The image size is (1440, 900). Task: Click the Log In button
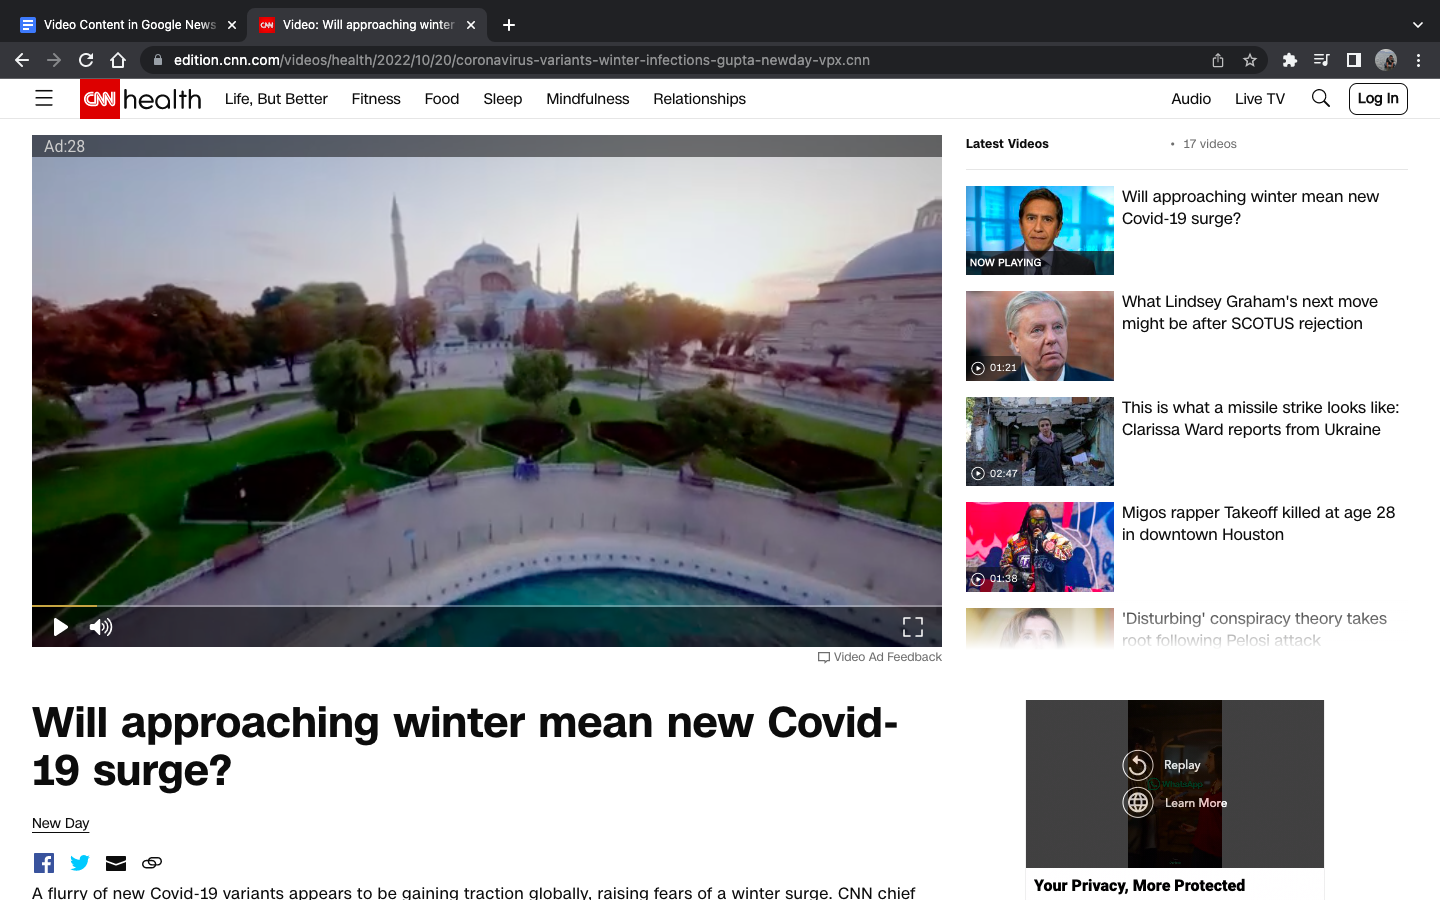(x=1377, y=98)
